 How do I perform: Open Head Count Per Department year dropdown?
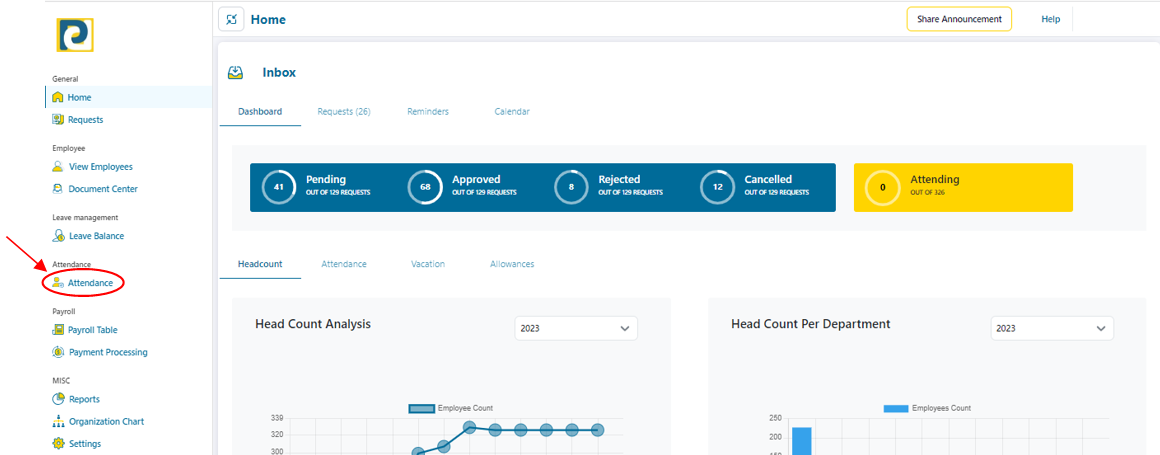click(x=1052, y=328)
